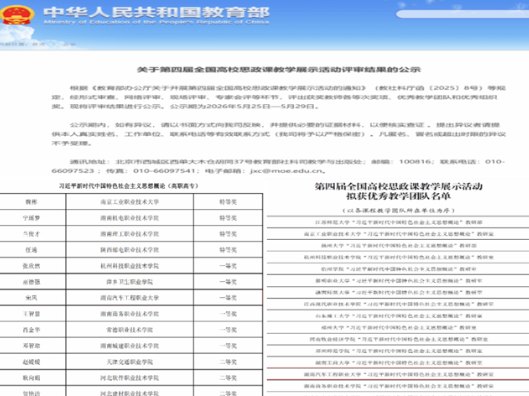Click the 湖南理工职业技术学院 cell
529x396 pixels.
(x=130, y=234)
